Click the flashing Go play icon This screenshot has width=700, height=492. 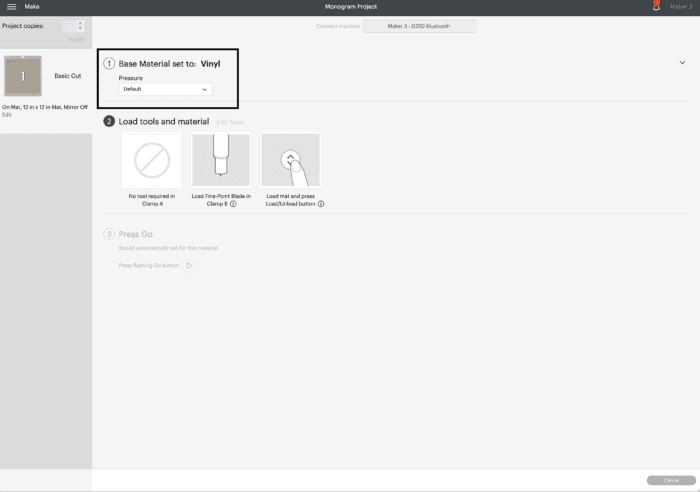point(189,265)
